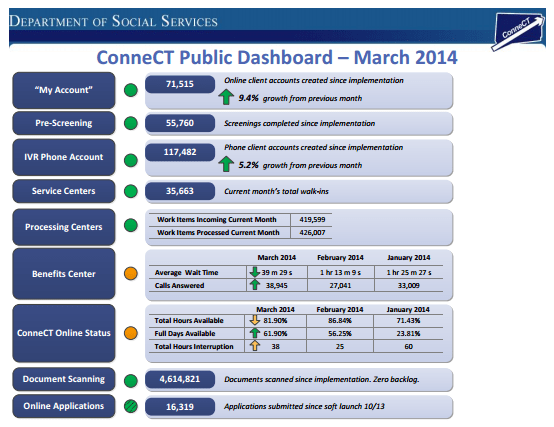Open the ConneCT Online Status button
554x427 pixels.
(64, 333)
